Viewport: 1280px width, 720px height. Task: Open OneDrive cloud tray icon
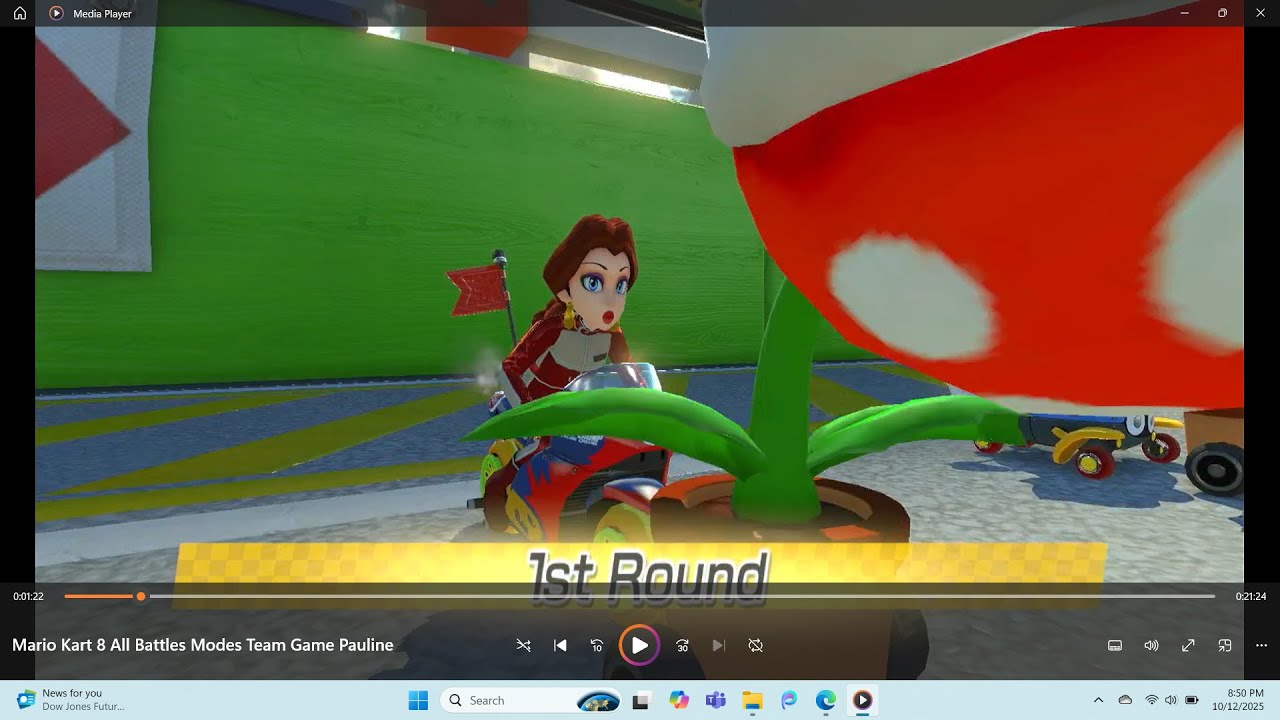(x=1125, y=700)
